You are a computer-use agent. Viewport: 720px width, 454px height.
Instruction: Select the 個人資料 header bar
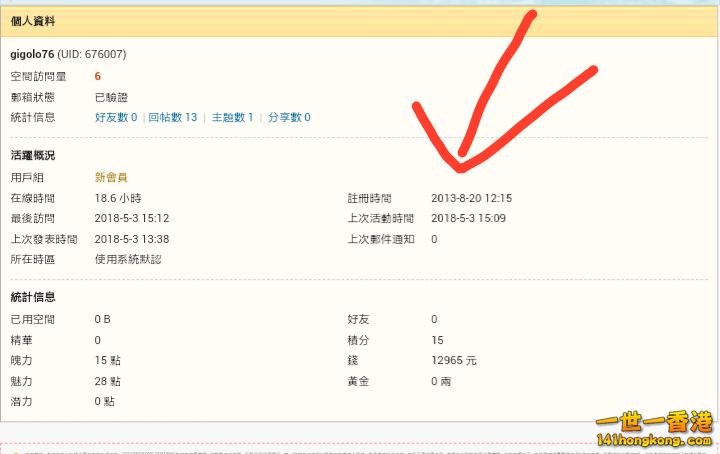click(360, 21)
